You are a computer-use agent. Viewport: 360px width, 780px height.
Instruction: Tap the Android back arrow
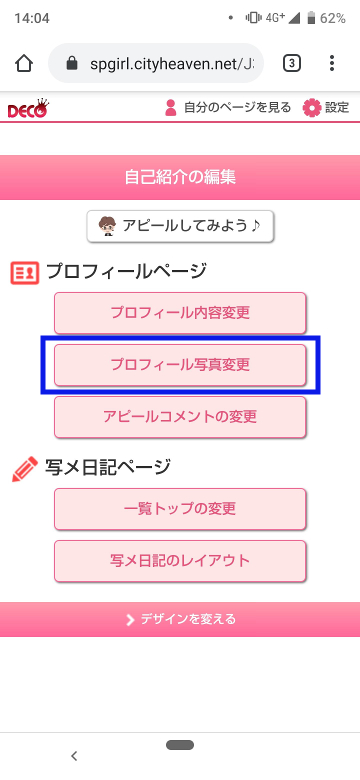[74, 756]
